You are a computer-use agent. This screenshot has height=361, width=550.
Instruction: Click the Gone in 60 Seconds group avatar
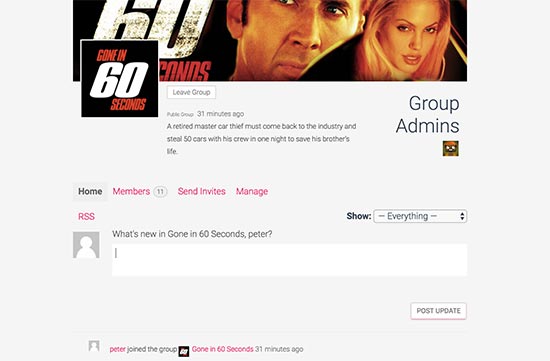tap(120, 79)
